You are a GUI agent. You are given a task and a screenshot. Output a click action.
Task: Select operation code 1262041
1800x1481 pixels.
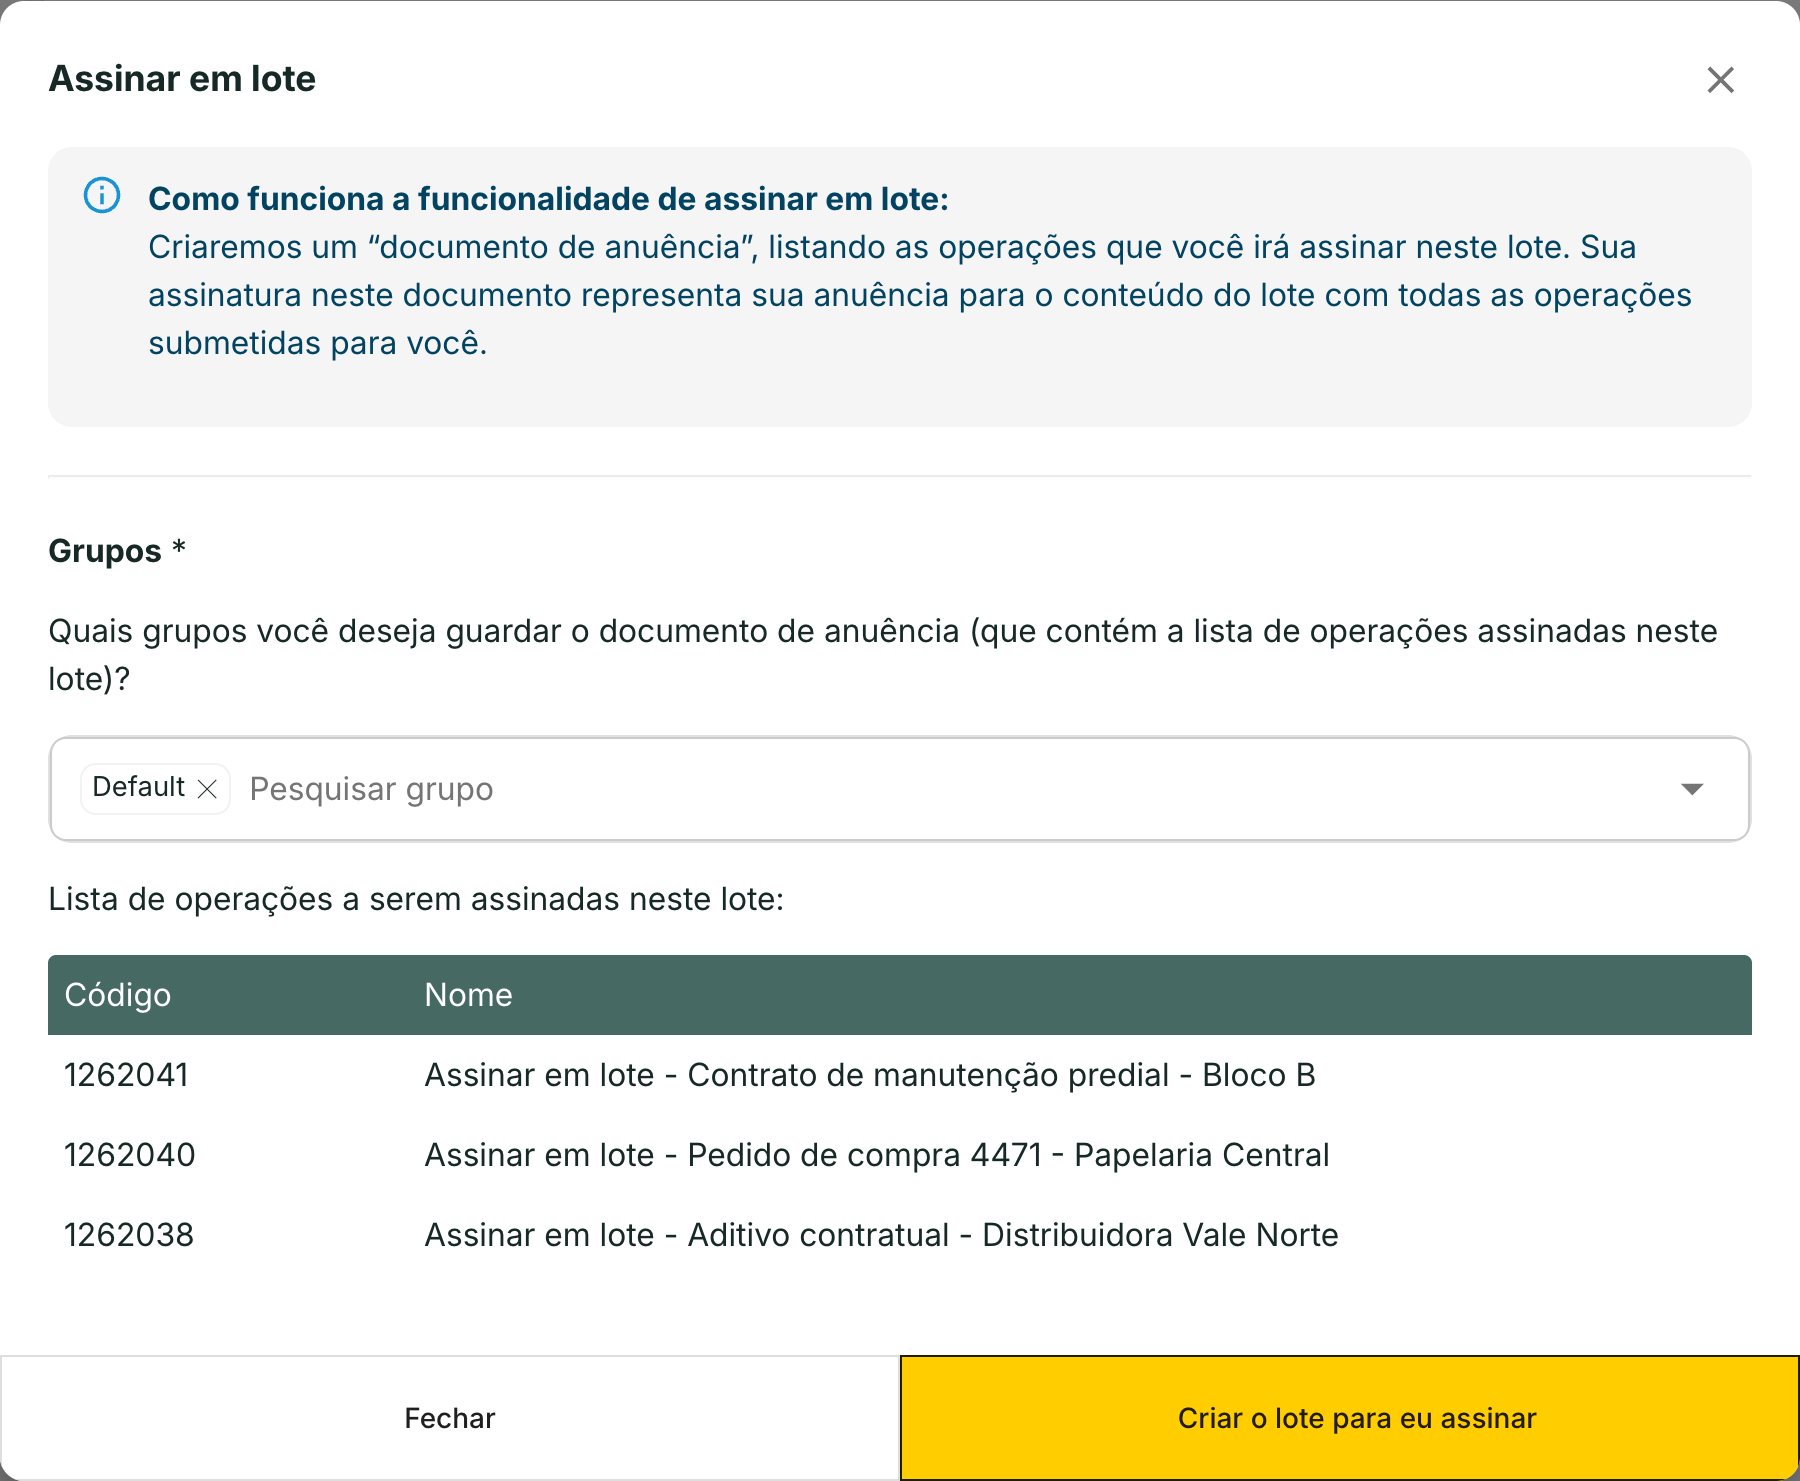click(x=126, y=1075)
